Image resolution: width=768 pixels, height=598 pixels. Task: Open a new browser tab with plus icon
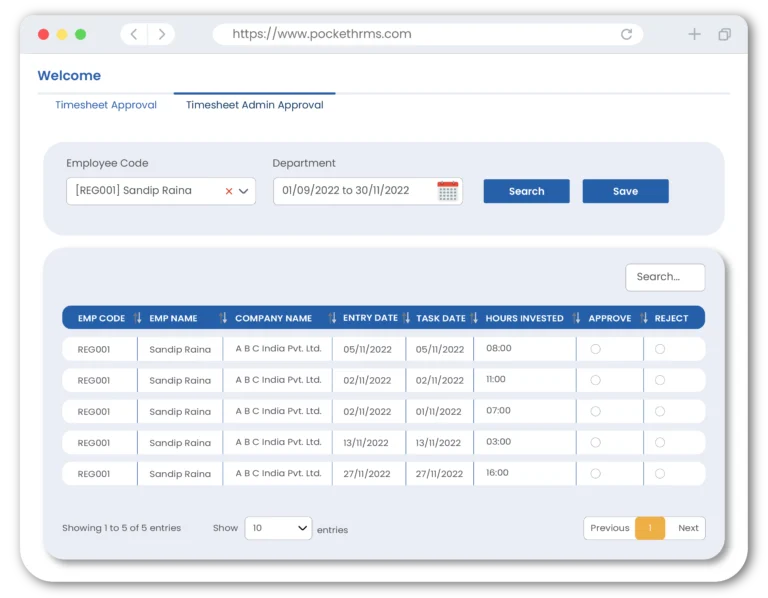click(694, 34)
